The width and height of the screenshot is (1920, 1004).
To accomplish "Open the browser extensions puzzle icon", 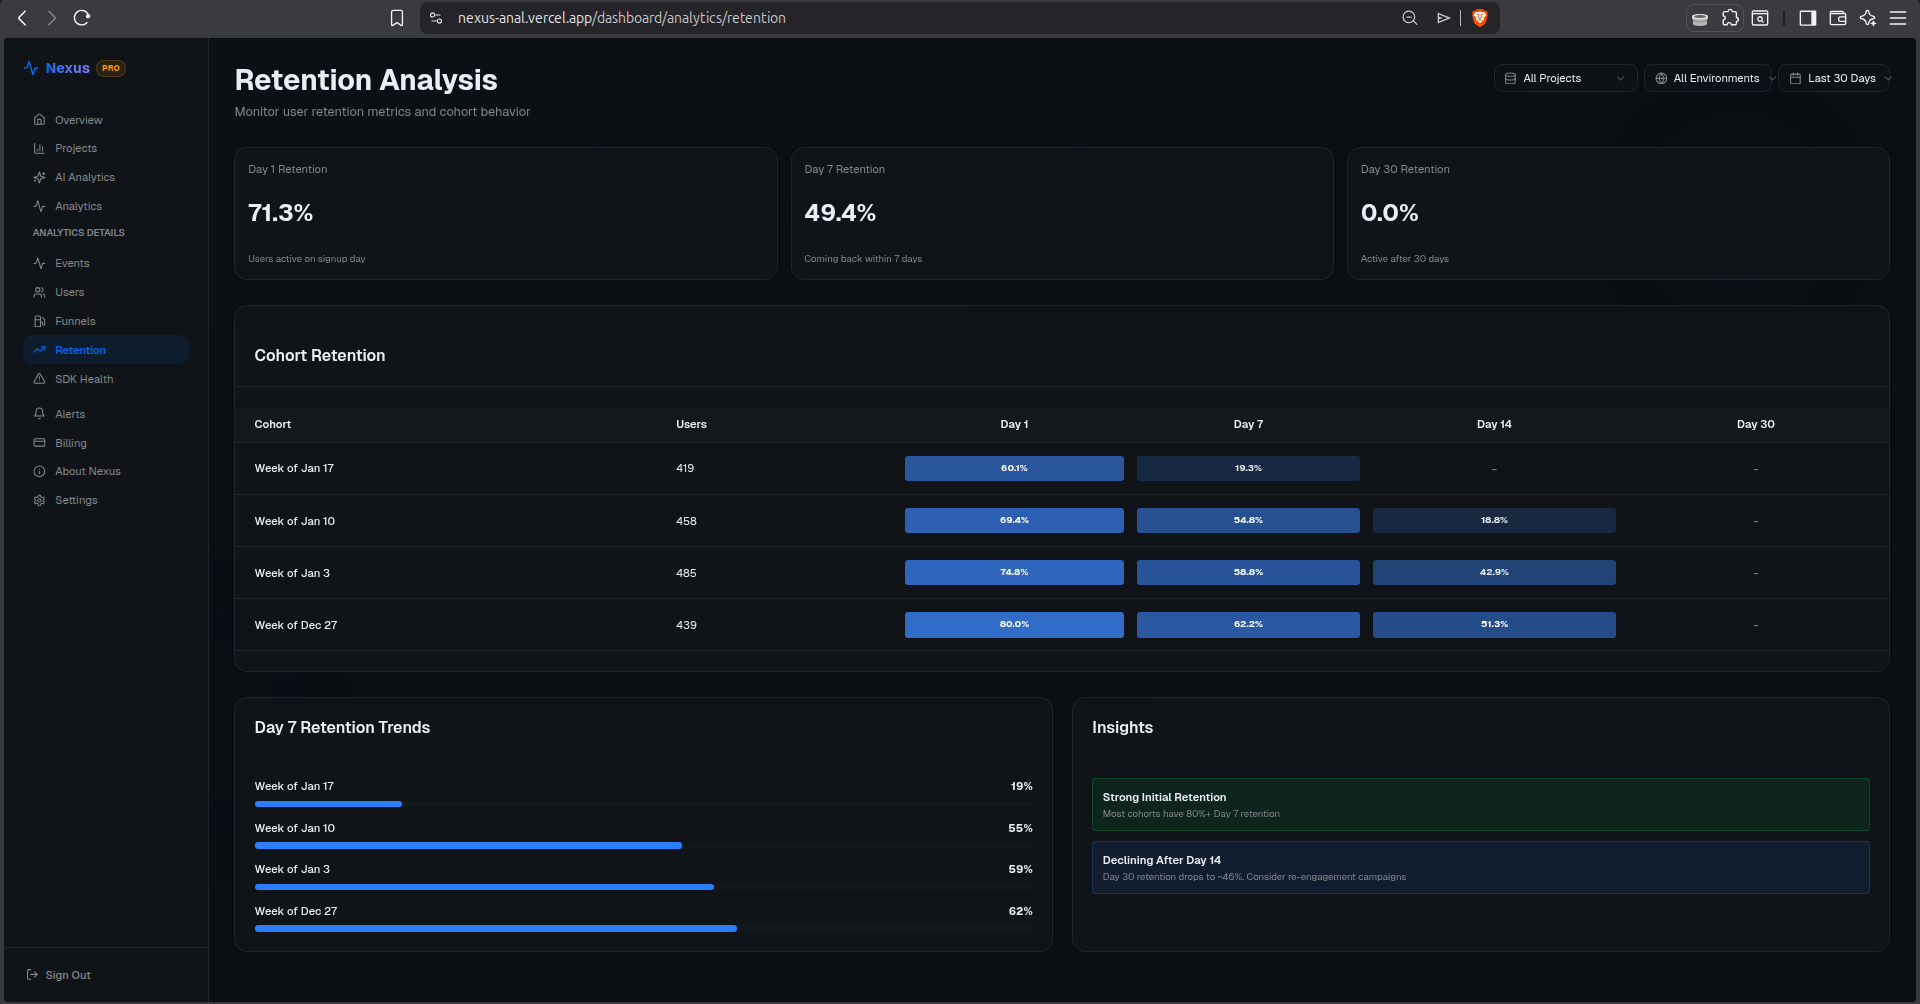I will [1730, 18].
